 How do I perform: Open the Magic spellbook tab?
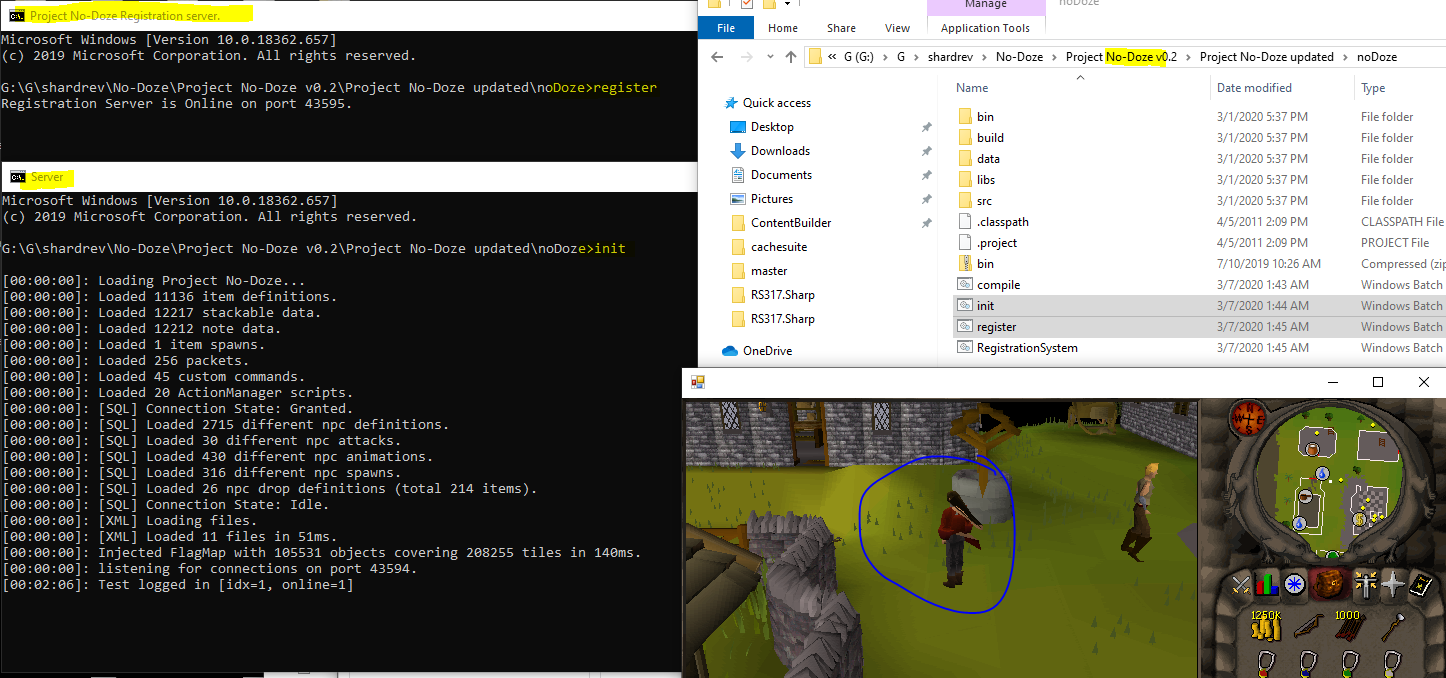(1421, 584)
